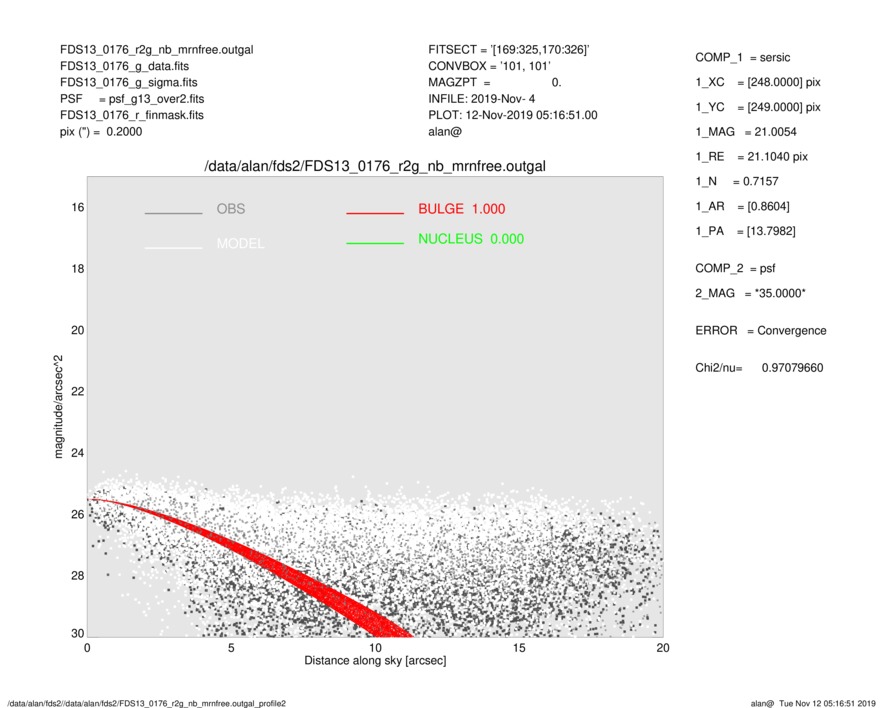Click the x-axis label Distance along sky
885x708 pixels.
click(375, 661)
